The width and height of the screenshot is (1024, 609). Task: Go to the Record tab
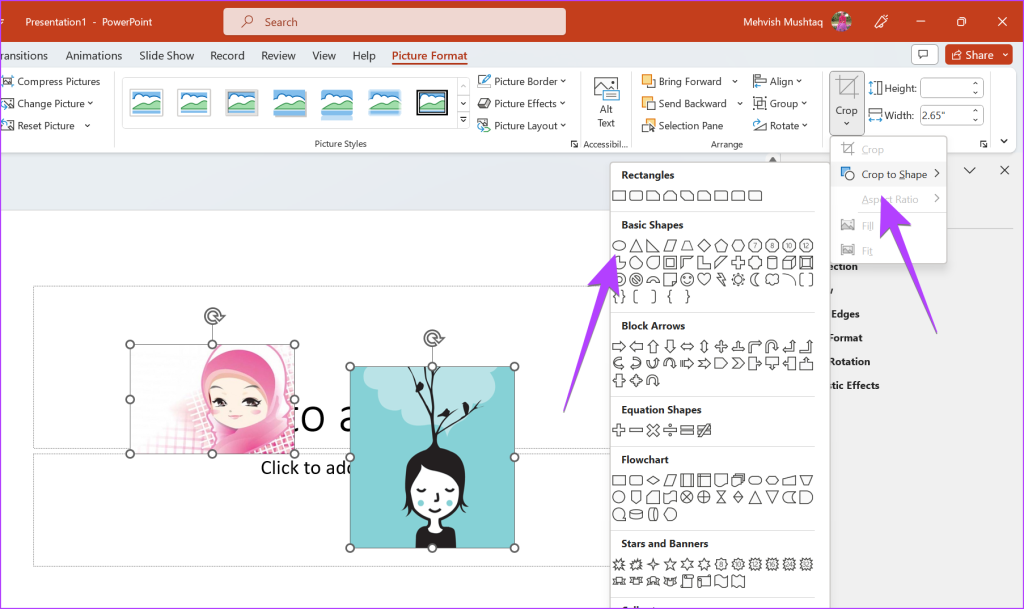click(227, 55)
